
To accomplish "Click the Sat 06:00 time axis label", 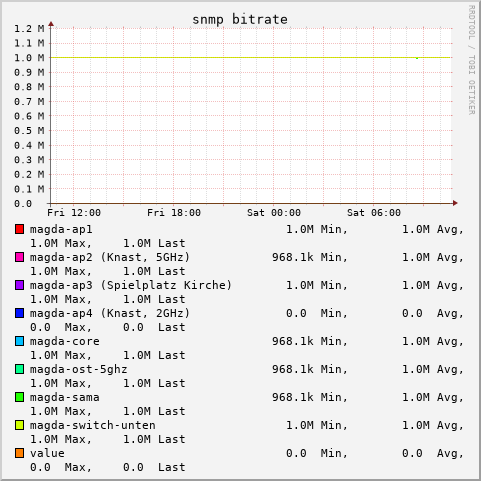I will pos(374,213).
